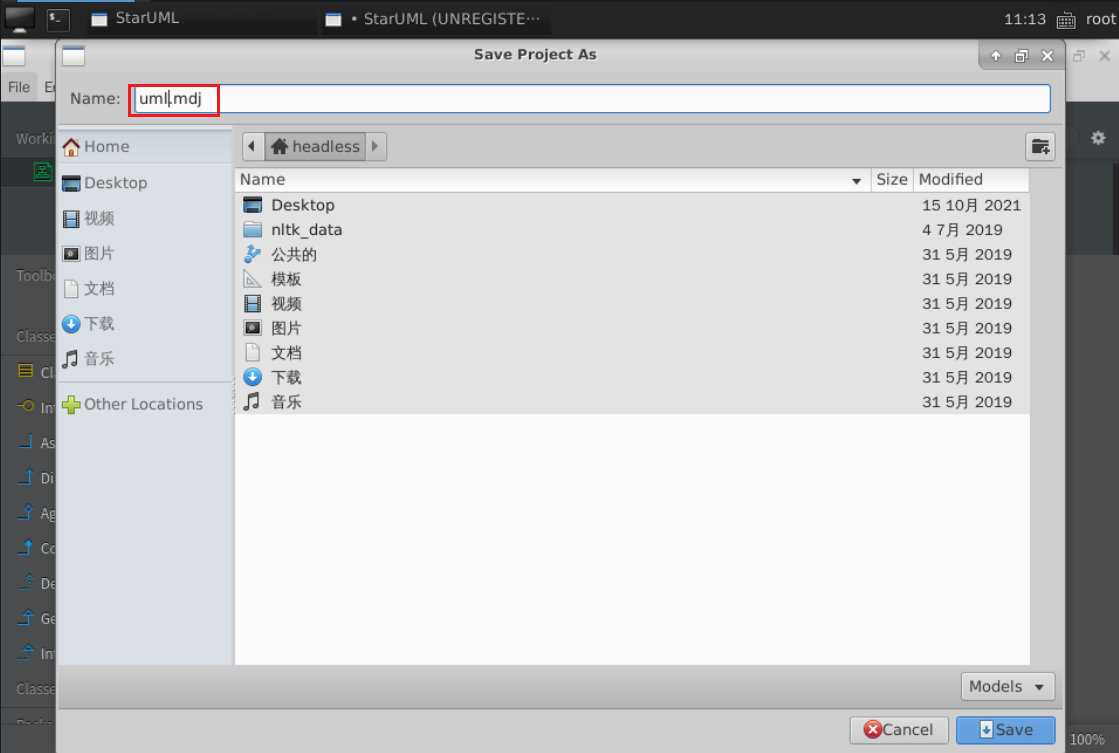Open Other Locations in the sidebar
The height and width of the screenshot is (753, 1119).
point(145,404)
